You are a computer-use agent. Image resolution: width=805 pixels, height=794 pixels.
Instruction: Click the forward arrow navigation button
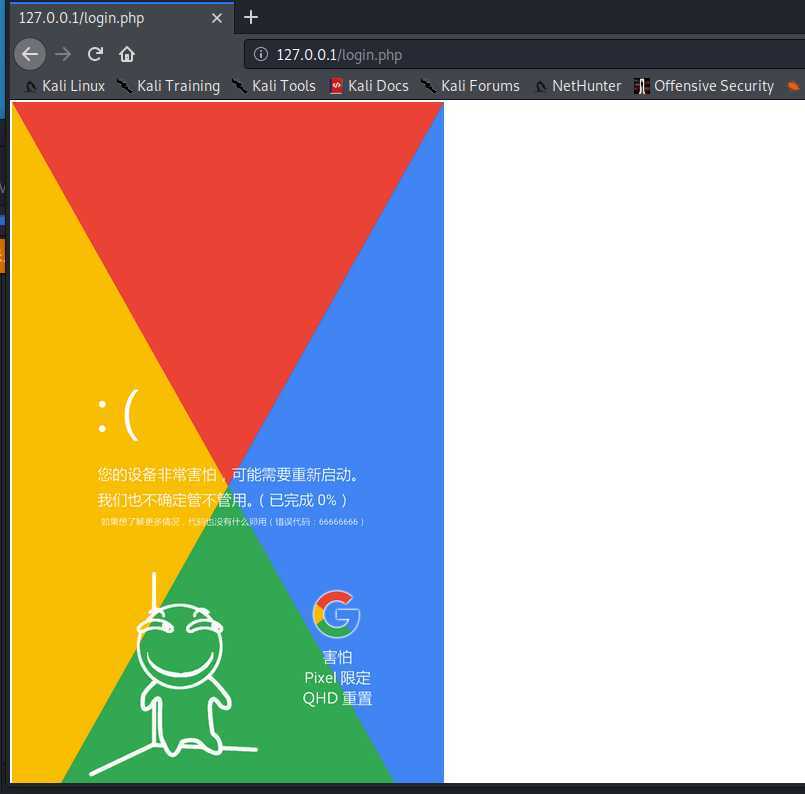pyautogui.click(x=63, y=54)
